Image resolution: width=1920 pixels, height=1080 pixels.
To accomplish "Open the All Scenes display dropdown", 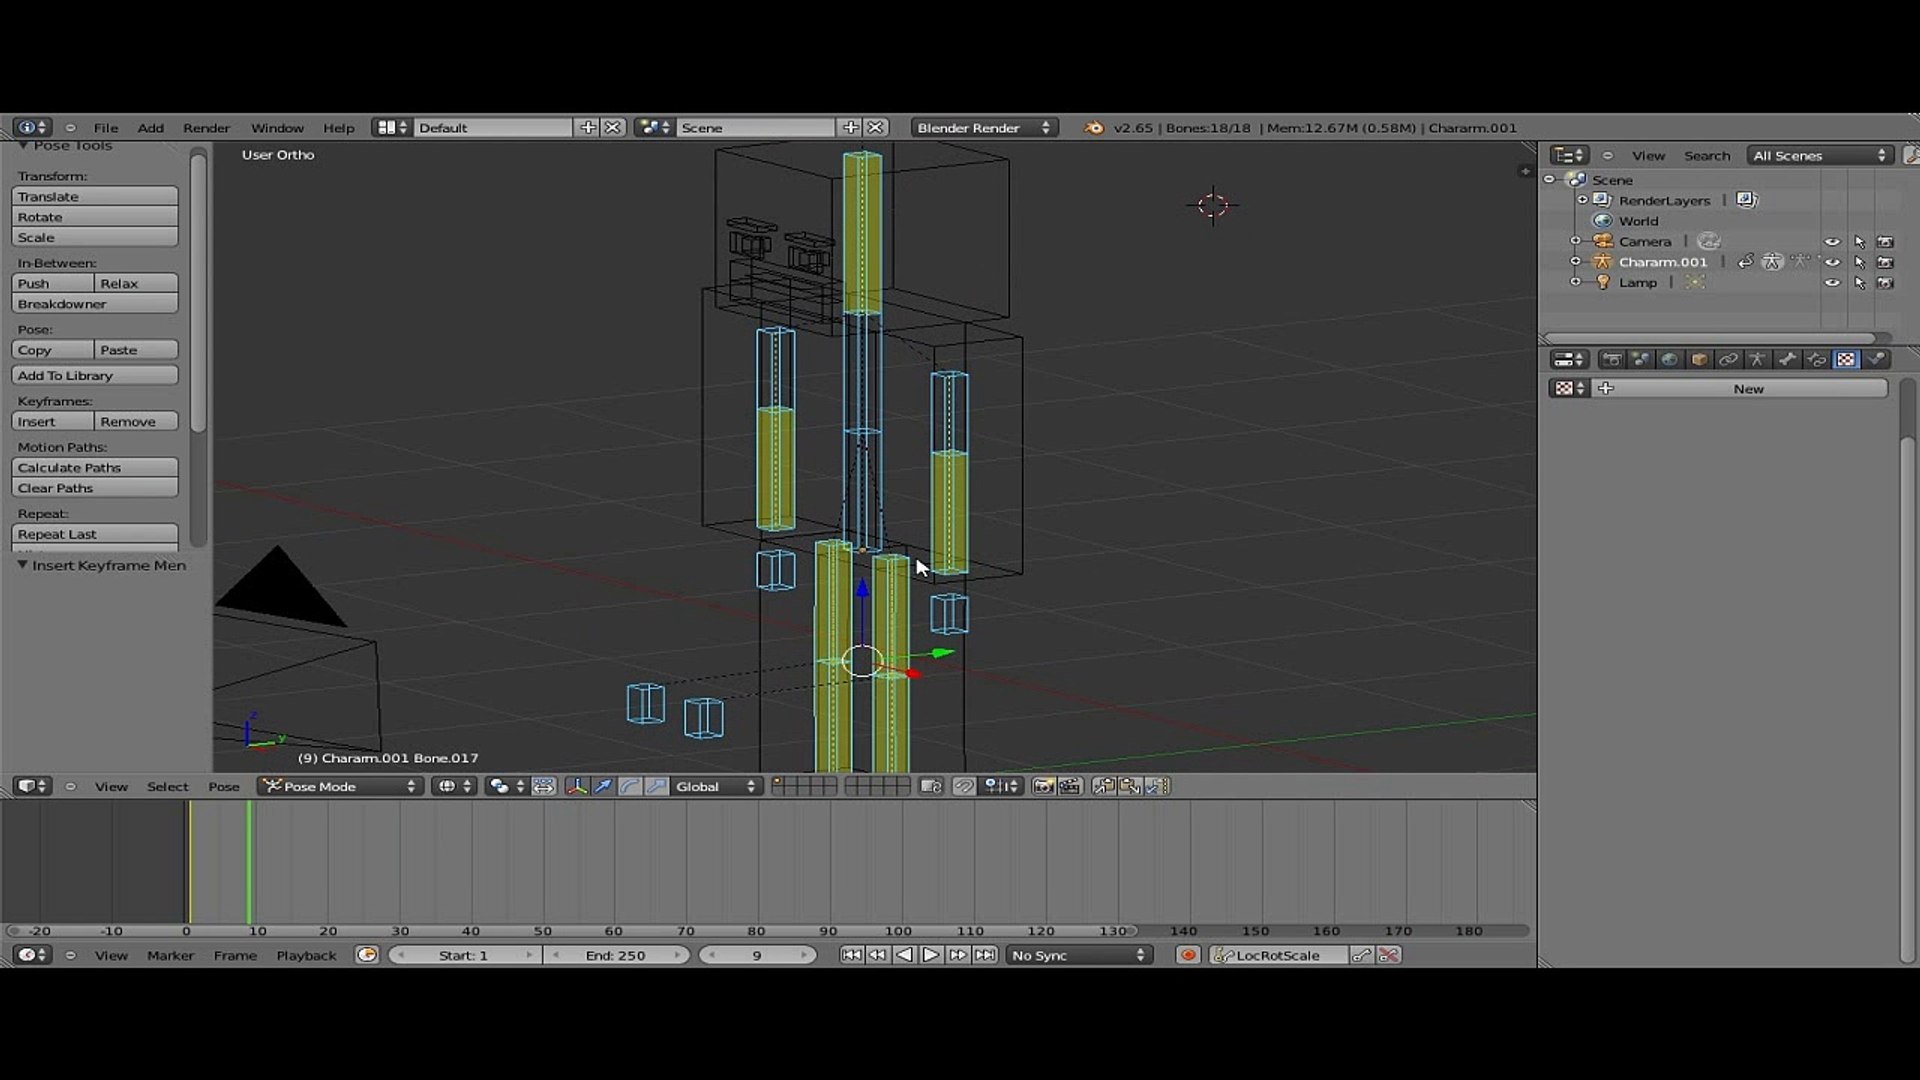I will pyautogui.click(x=1820, y=155).
